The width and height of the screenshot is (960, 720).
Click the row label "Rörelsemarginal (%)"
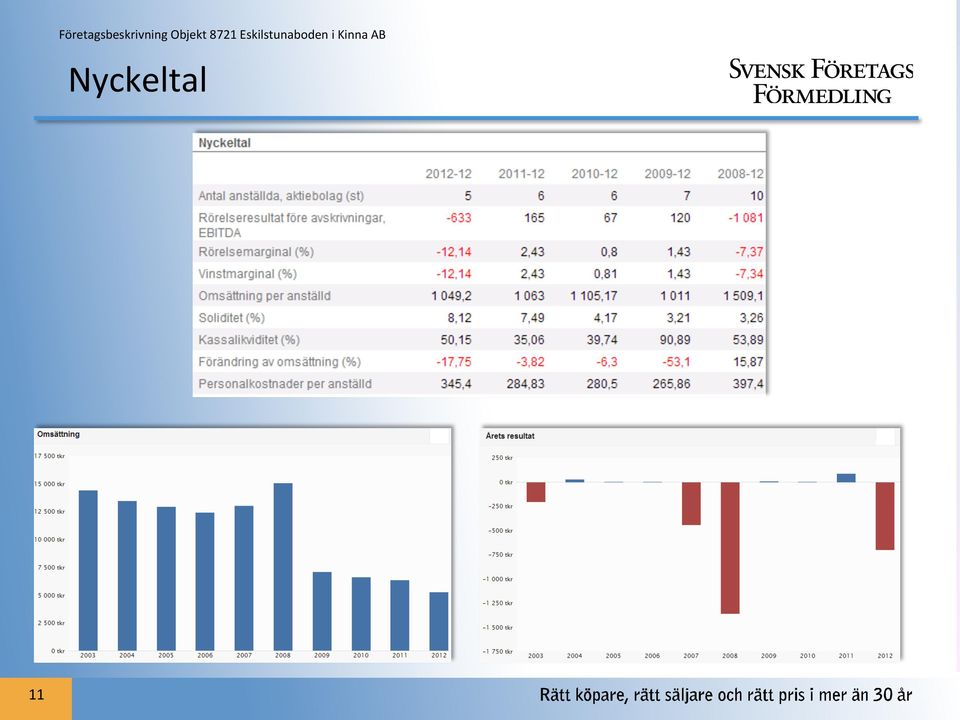click(x=256, y=252)
